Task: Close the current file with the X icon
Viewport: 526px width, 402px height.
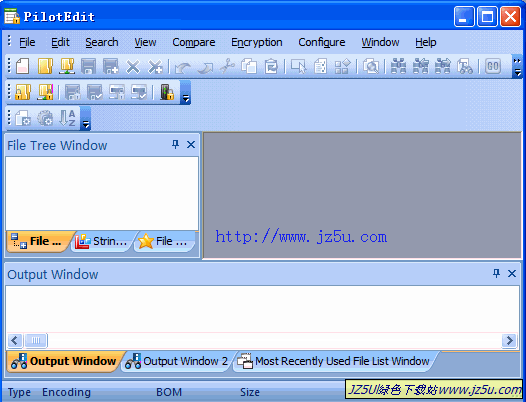Action: click(x=133, y=66)
